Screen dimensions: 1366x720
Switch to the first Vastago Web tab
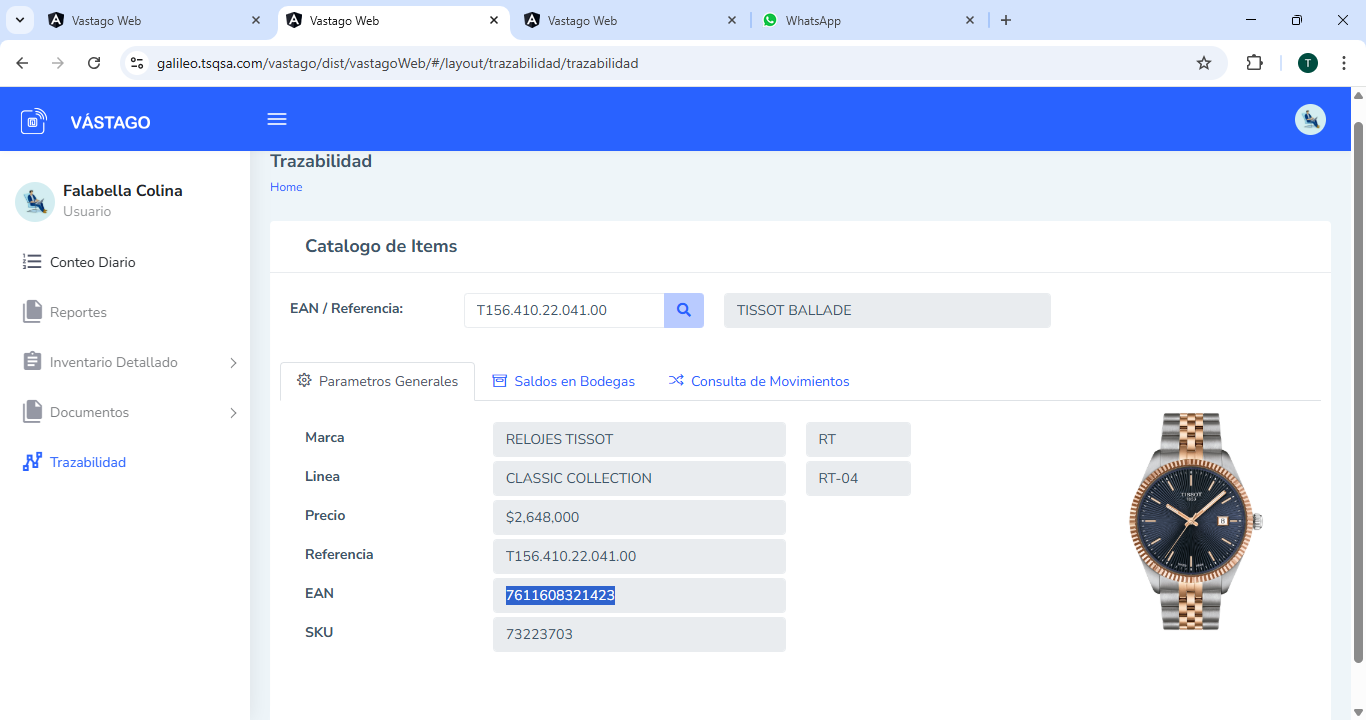[x=155, y=20]
